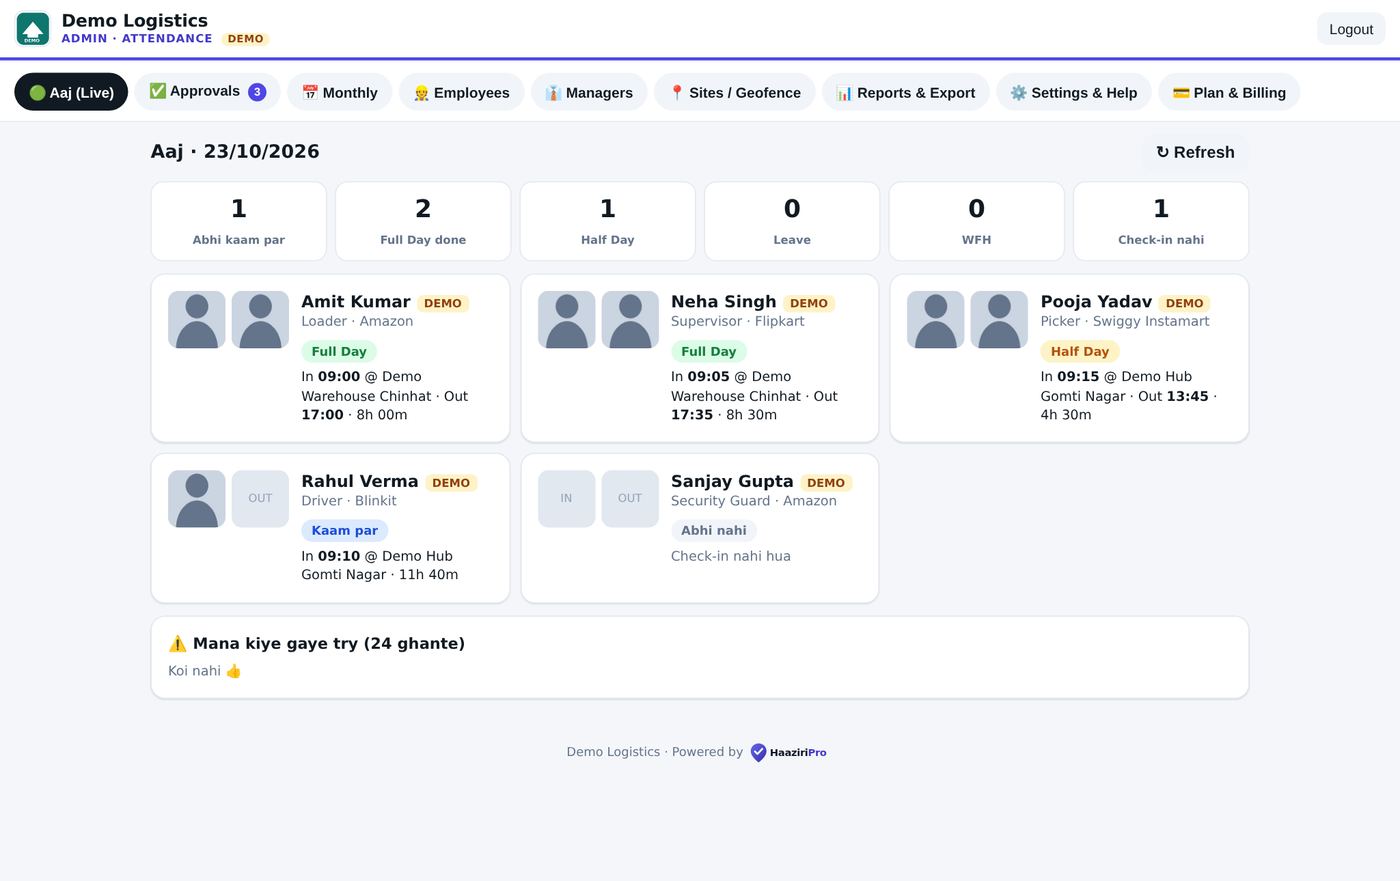
Task: Click the DEMO tag beside Pooja Yadav
Action: pyautogui.click(x=1185, y=303)
